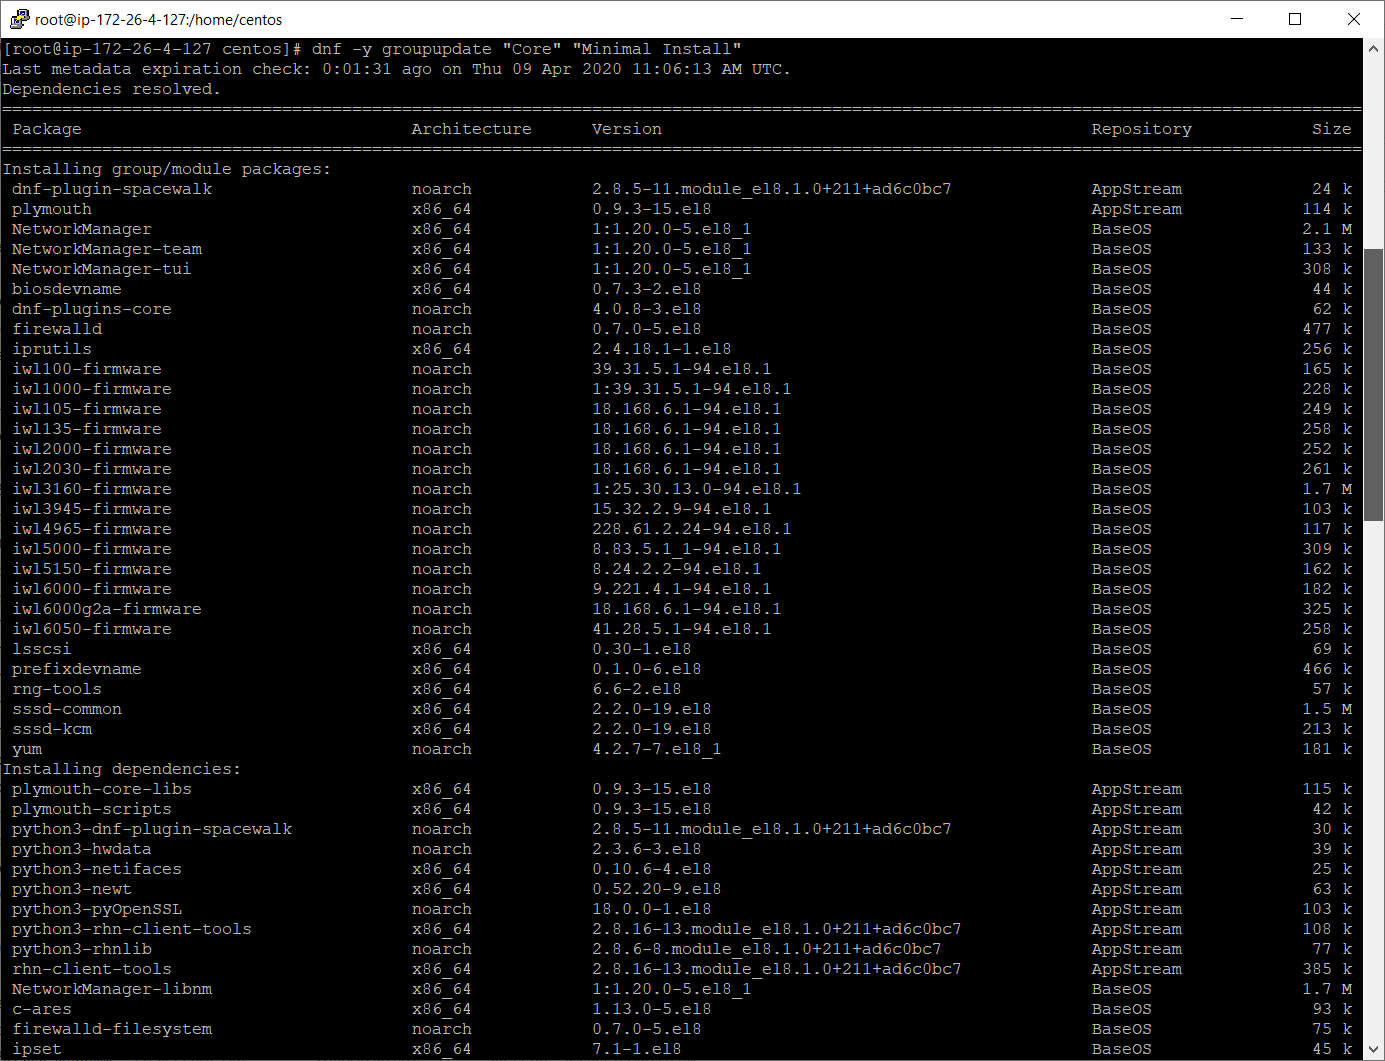
Task: Maximize the PuTTY terminal window
Action: [1295, 19]
